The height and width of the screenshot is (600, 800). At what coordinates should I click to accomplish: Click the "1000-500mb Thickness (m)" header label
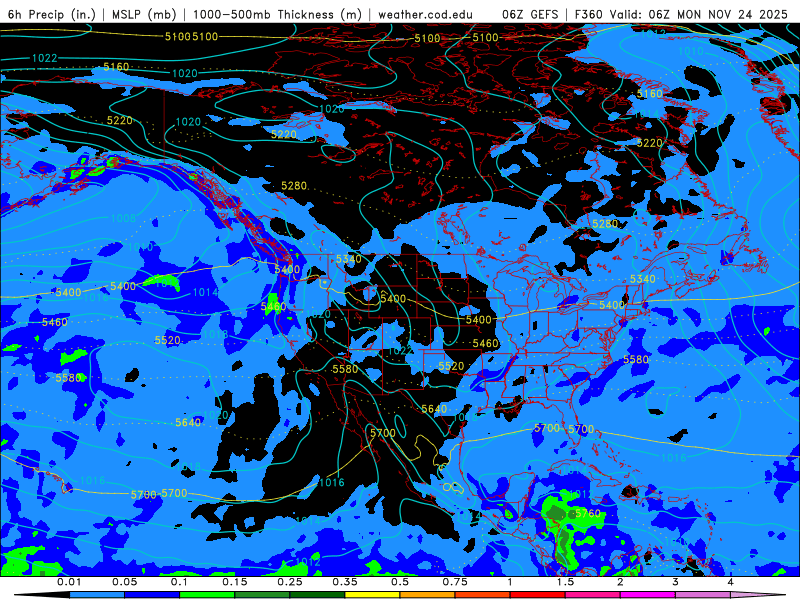tap(277, 14)
